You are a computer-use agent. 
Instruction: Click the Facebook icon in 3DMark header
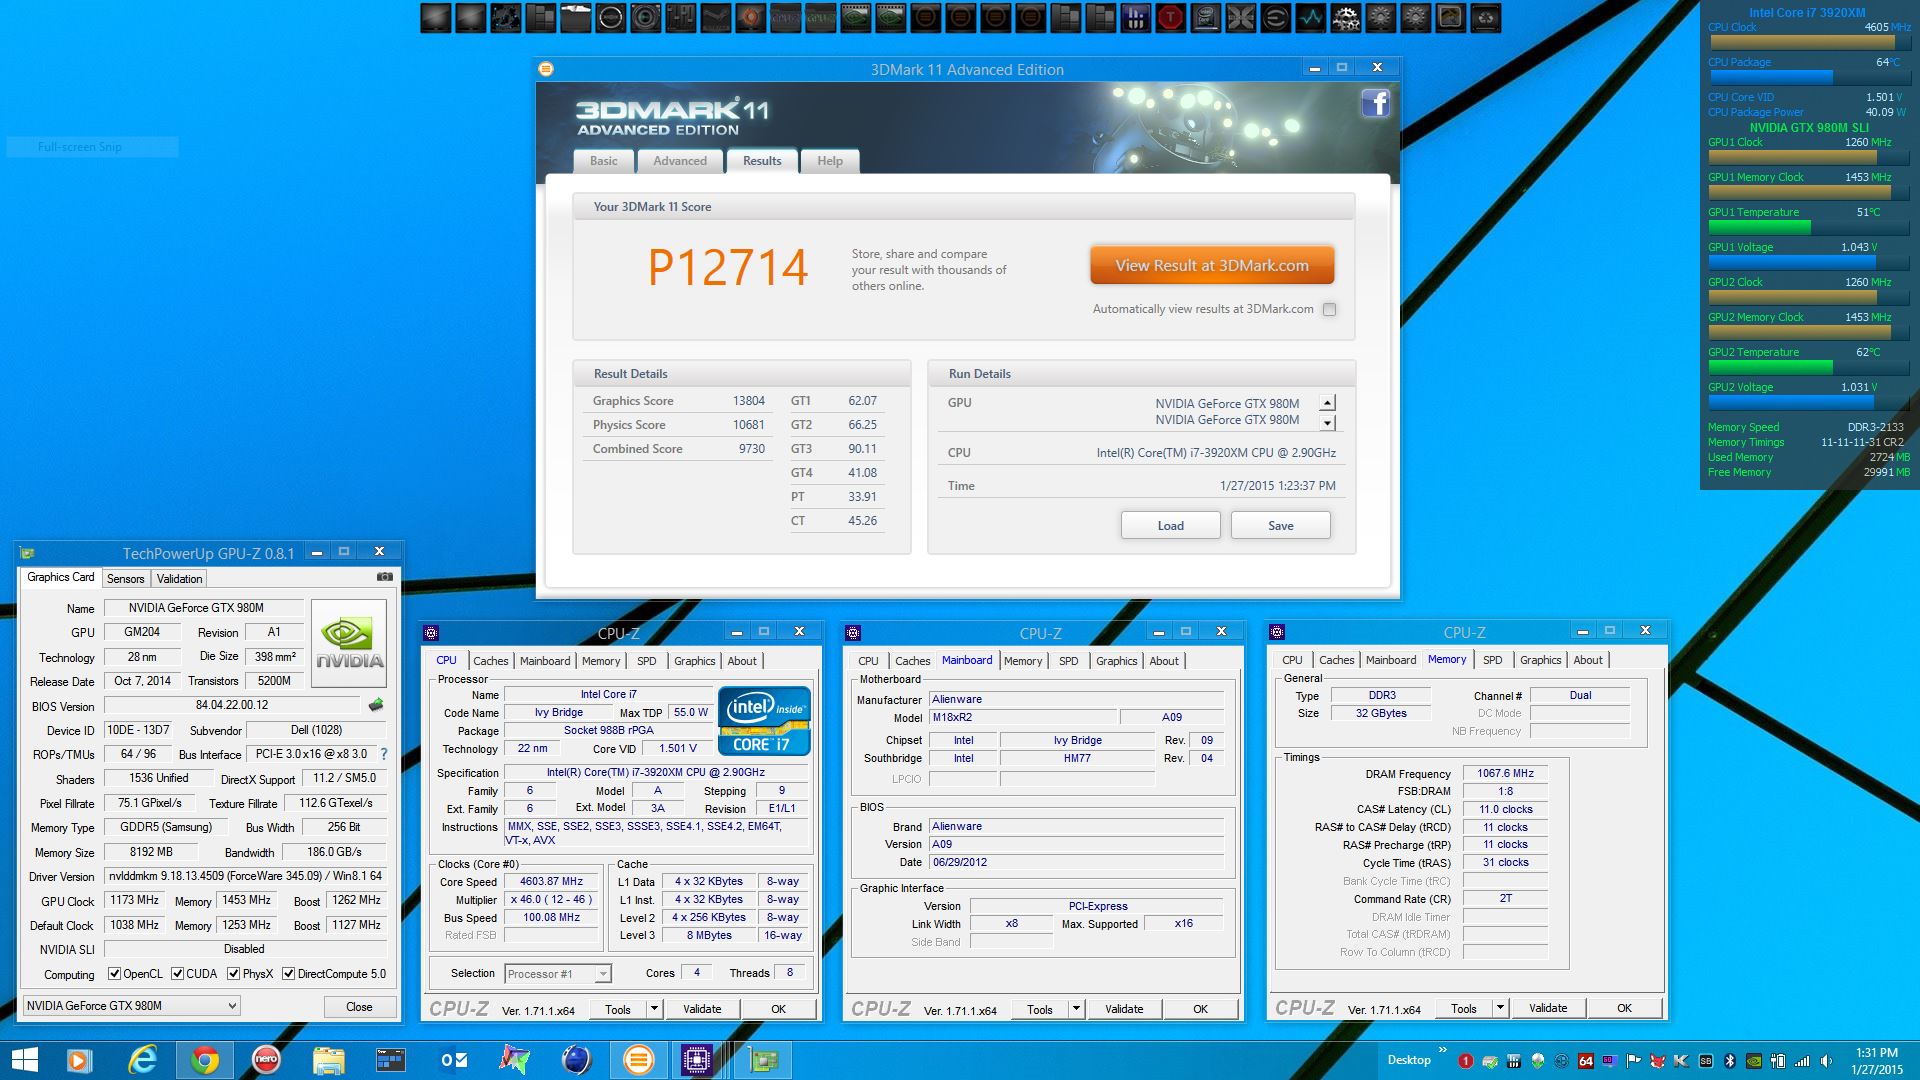pos(1375,103)
